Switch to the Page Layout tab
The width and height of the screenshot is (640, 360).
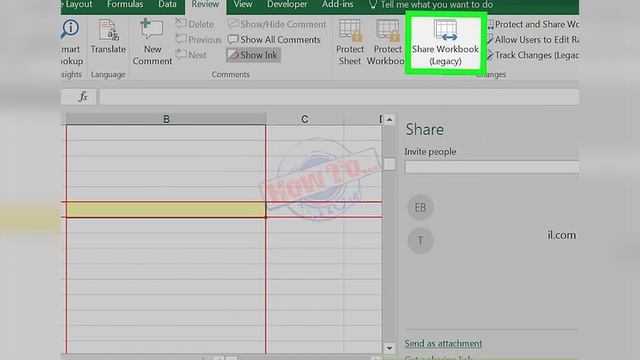pos(78,4)
